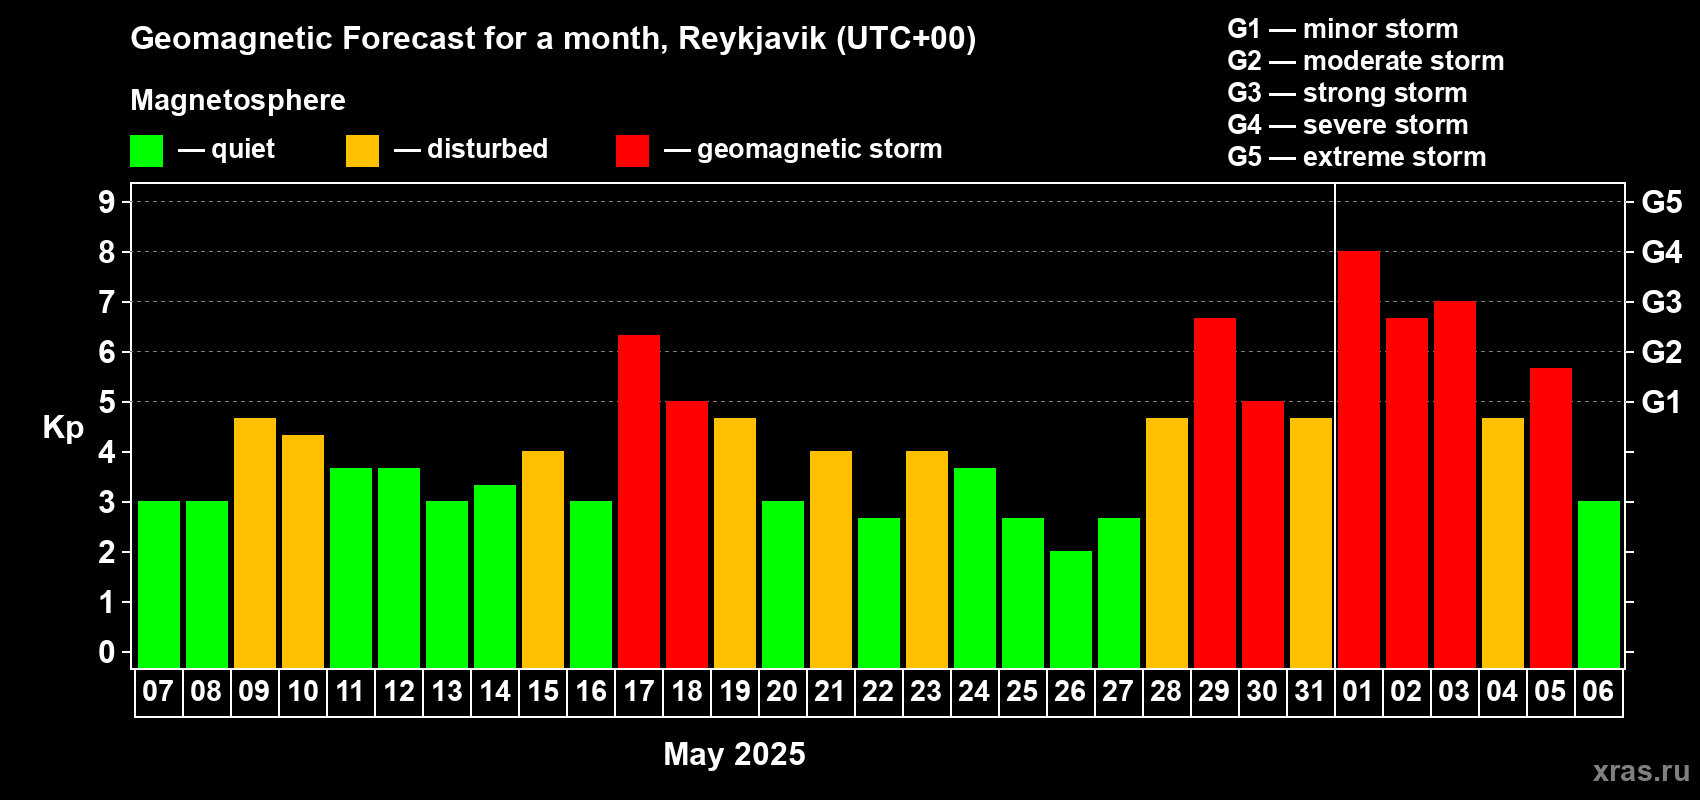Click date cell '25' on the date axis
This screenshot has height=800, width=1700.
pos(1022,692)
